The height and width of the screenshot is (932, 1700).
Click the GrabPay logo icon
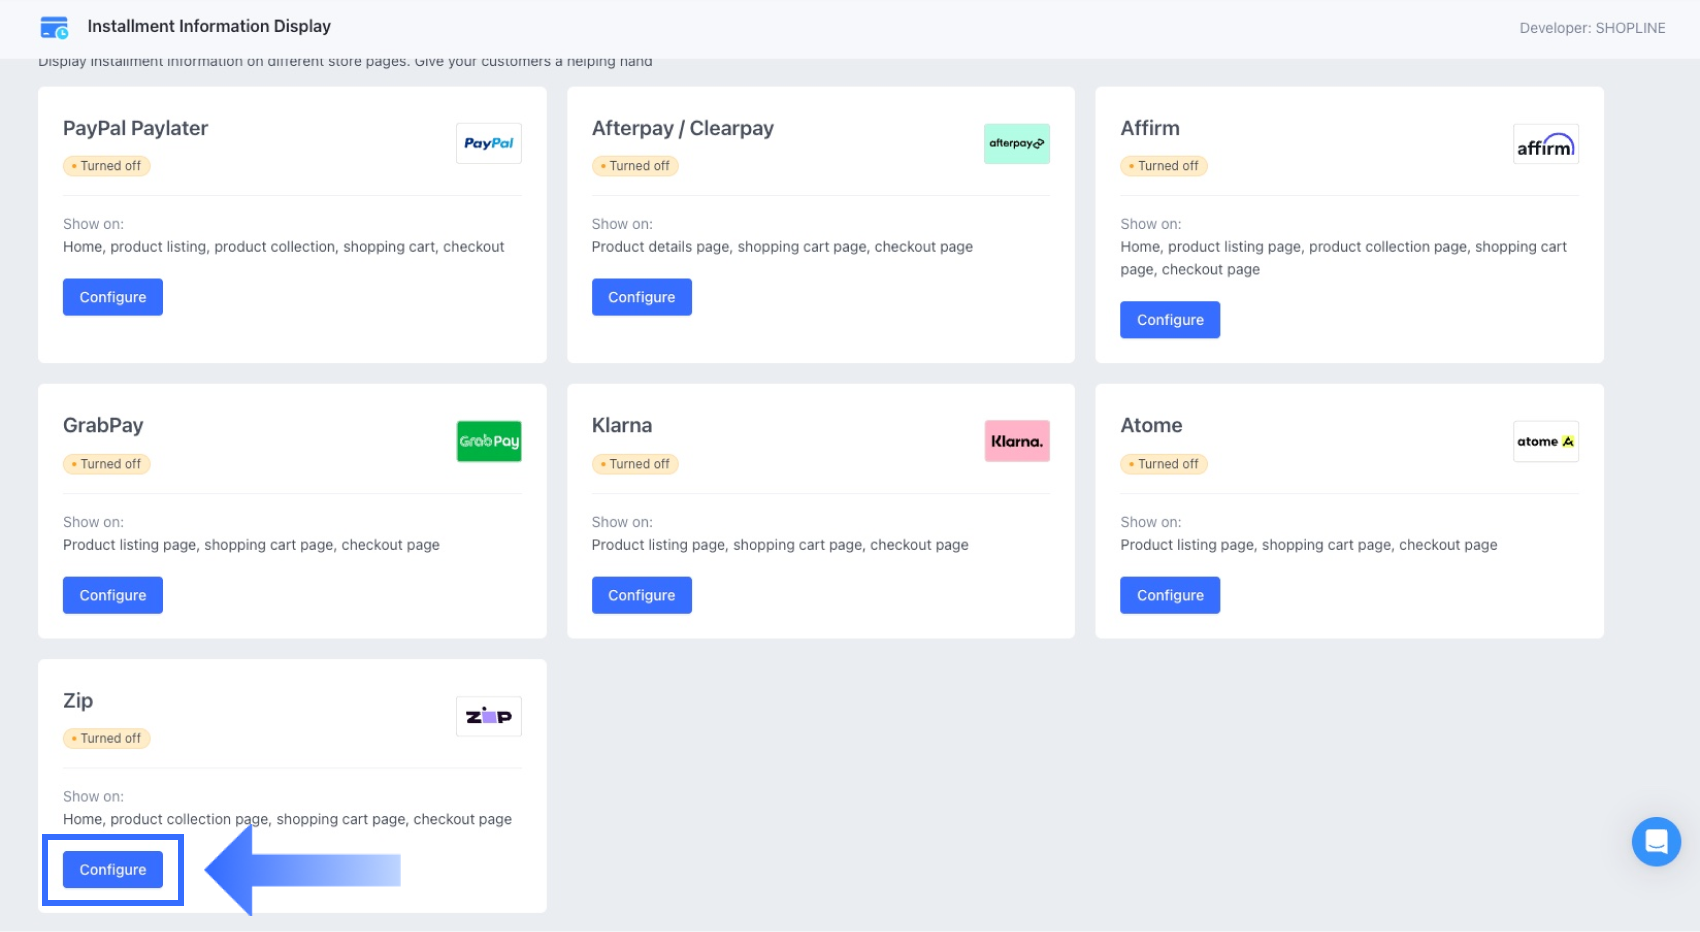click(x=488, y=441)
